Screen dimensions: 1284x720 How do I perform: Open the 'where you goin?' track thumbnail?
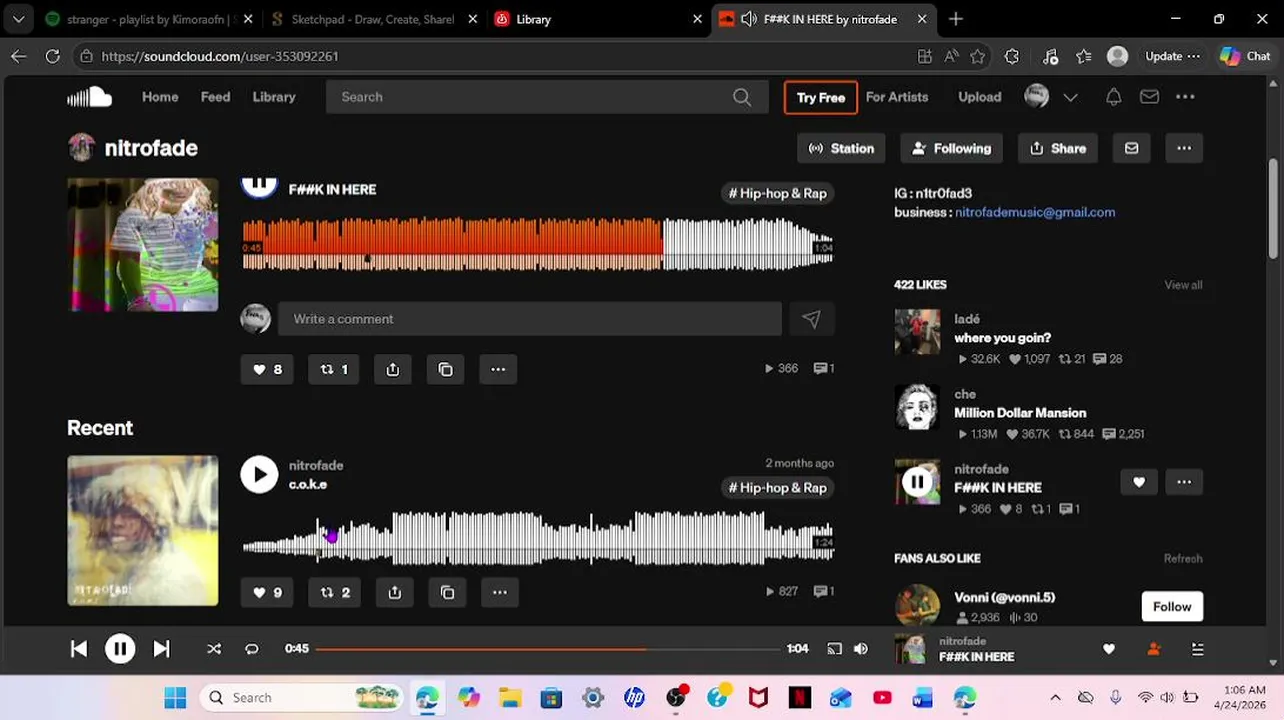pos(917,332)
